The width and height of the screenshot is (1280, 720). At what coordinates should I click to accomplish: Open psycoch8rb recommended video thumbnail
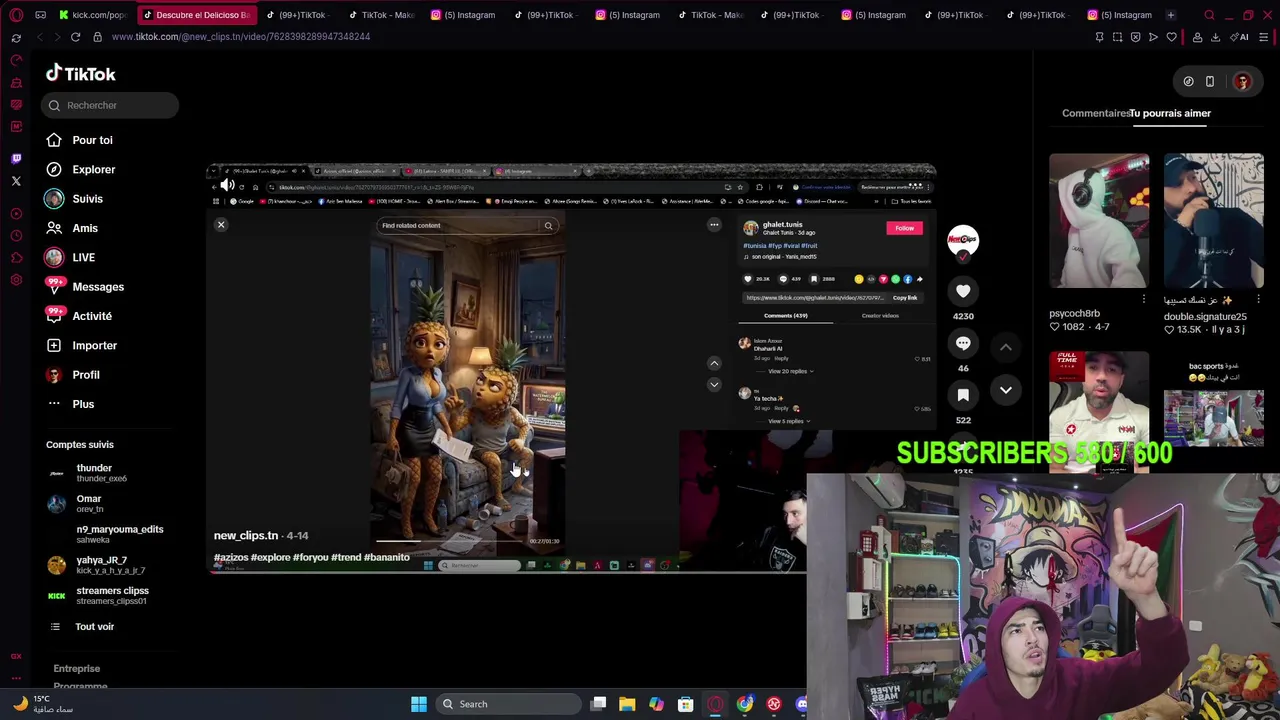[1099, 221]
